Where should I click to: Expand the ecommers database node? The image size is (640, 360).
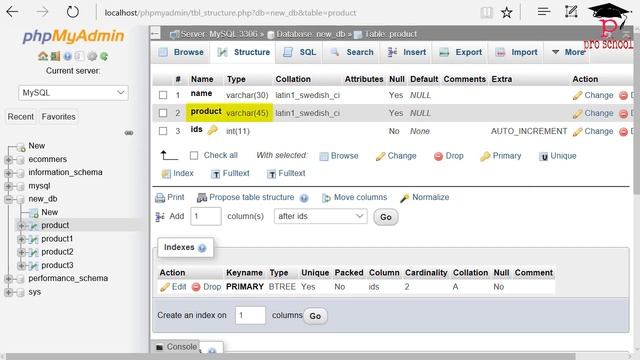(9, 160)
